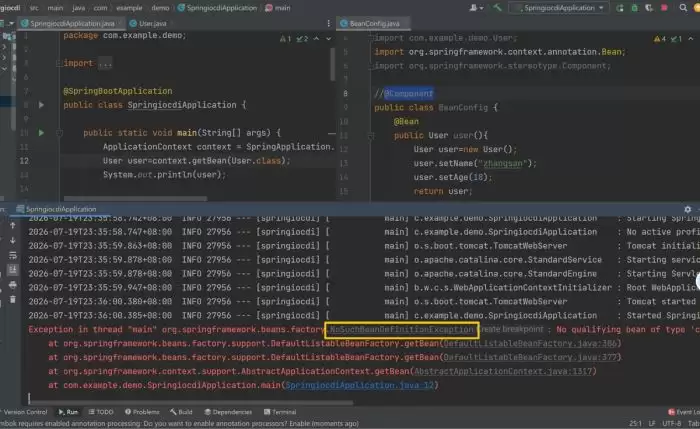Viewport: 700px width, 429px height.
Task: Click the 25:1 cursor position in the status bar
Action: pyautogui.click(x=635, y=423)
